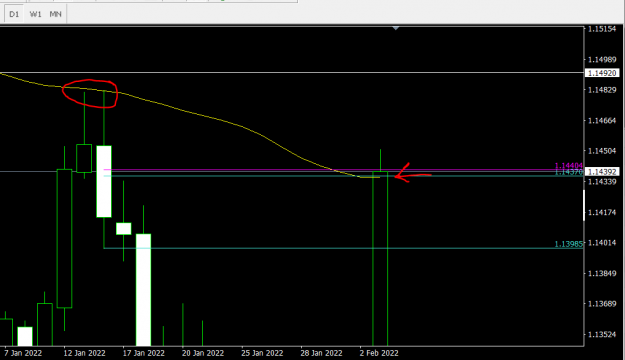This screenshot has height=360, width=625.
Task: Click the 1.13849 price scale value
Action: (602, 273)
